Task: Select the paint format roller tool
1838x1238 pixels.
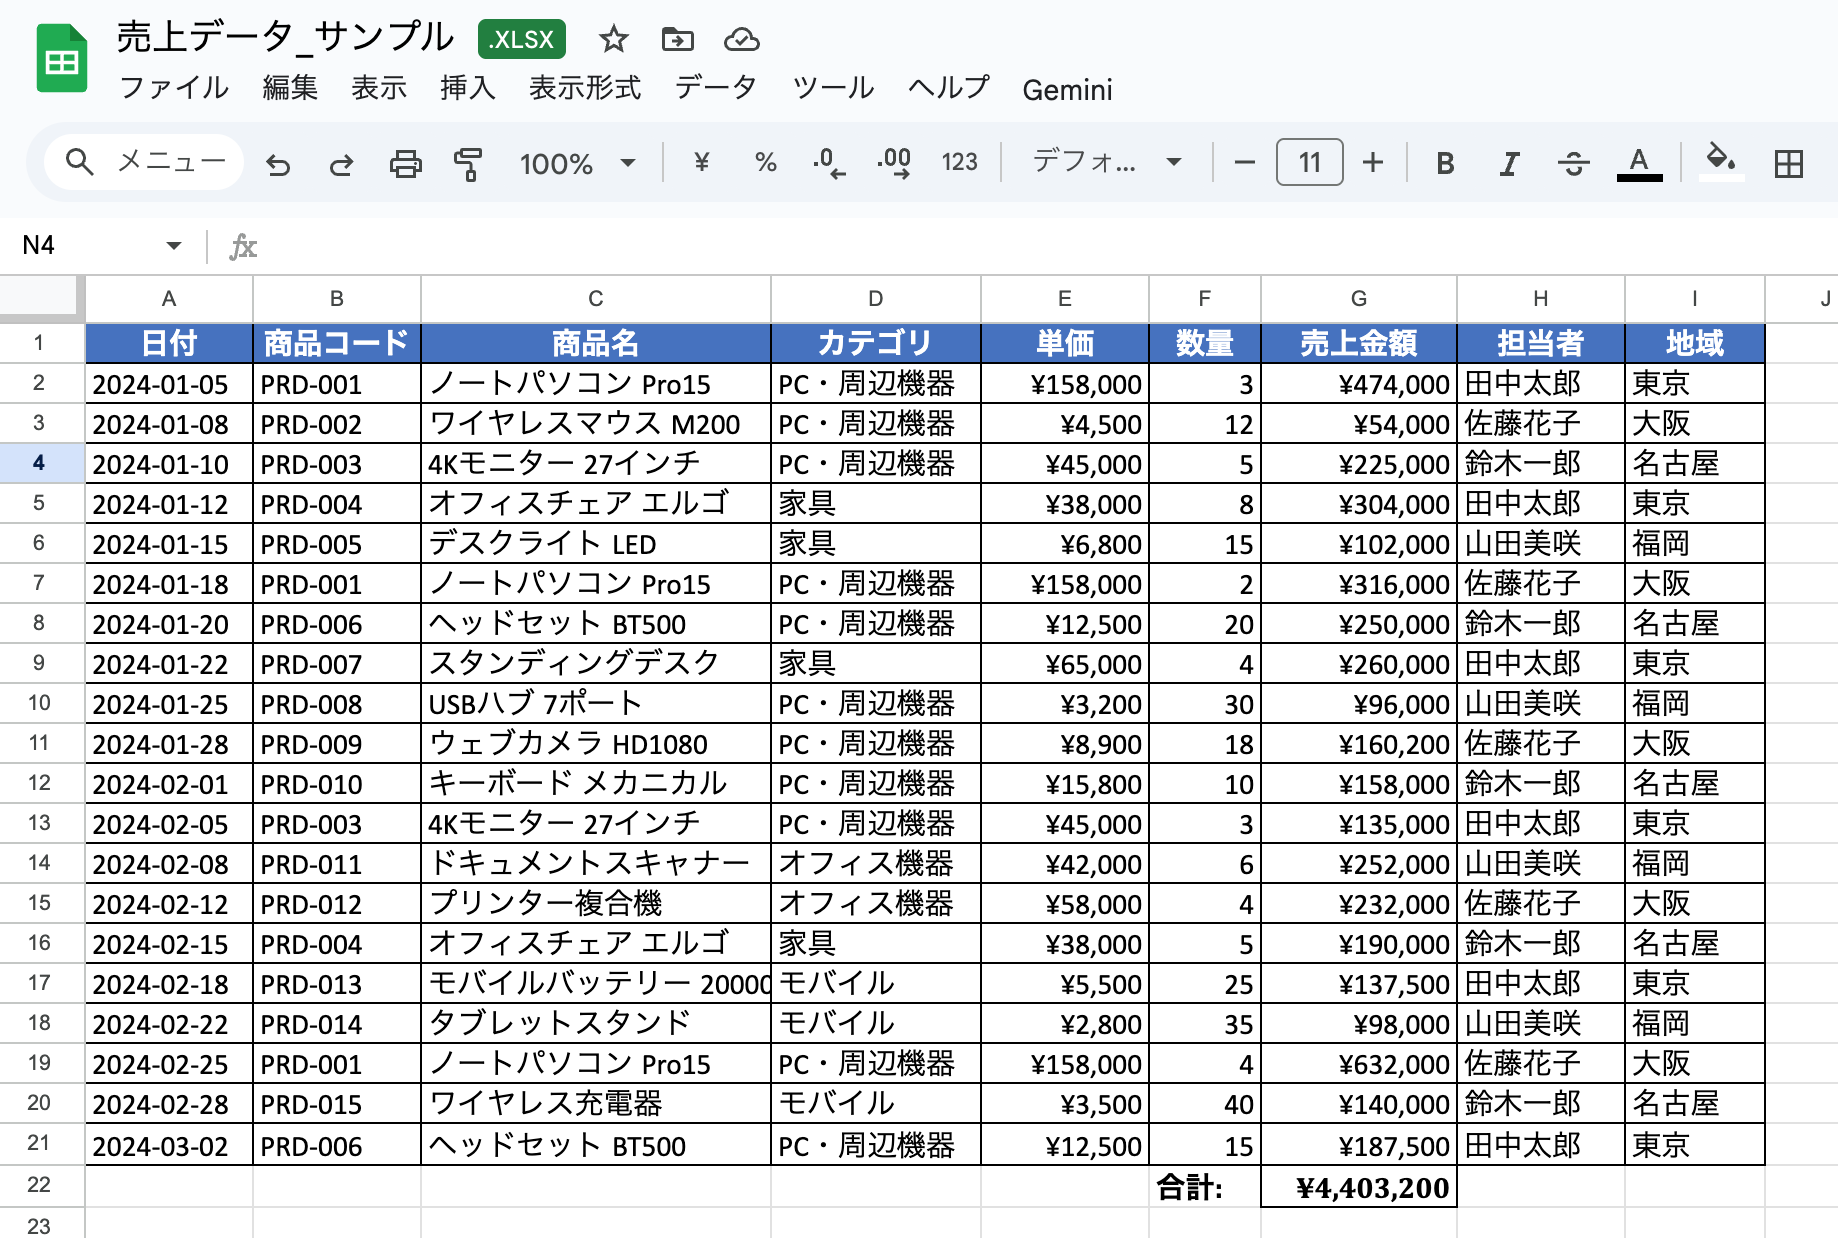Action: [467, 163]
